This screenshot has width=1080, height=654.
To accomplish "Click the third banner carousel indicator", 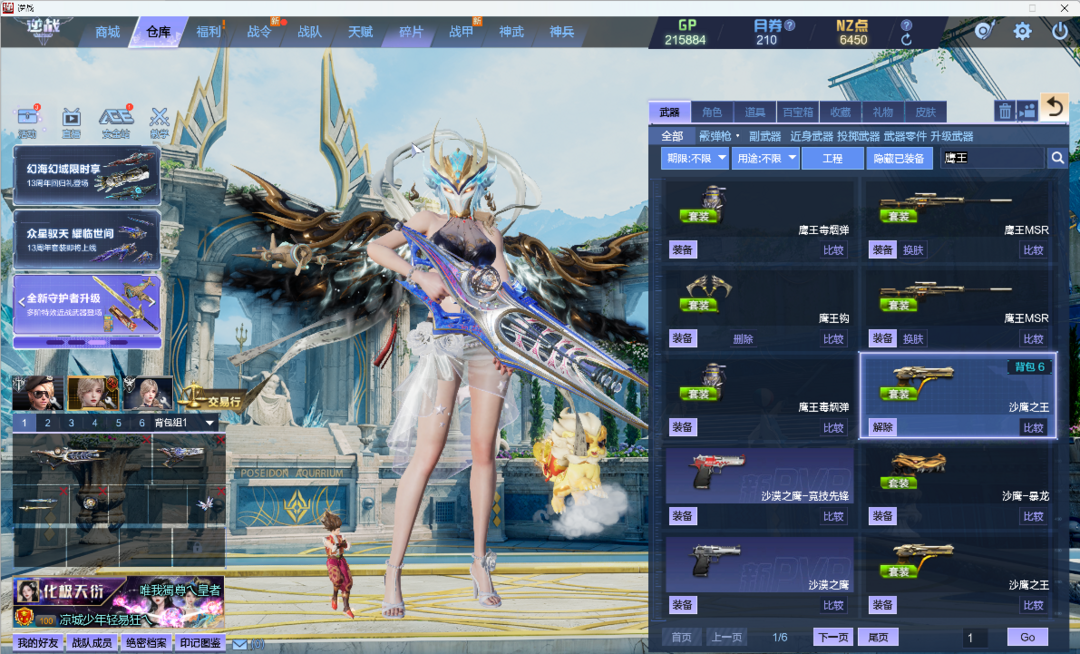I will pyautogui.click(x=97, y=342).
